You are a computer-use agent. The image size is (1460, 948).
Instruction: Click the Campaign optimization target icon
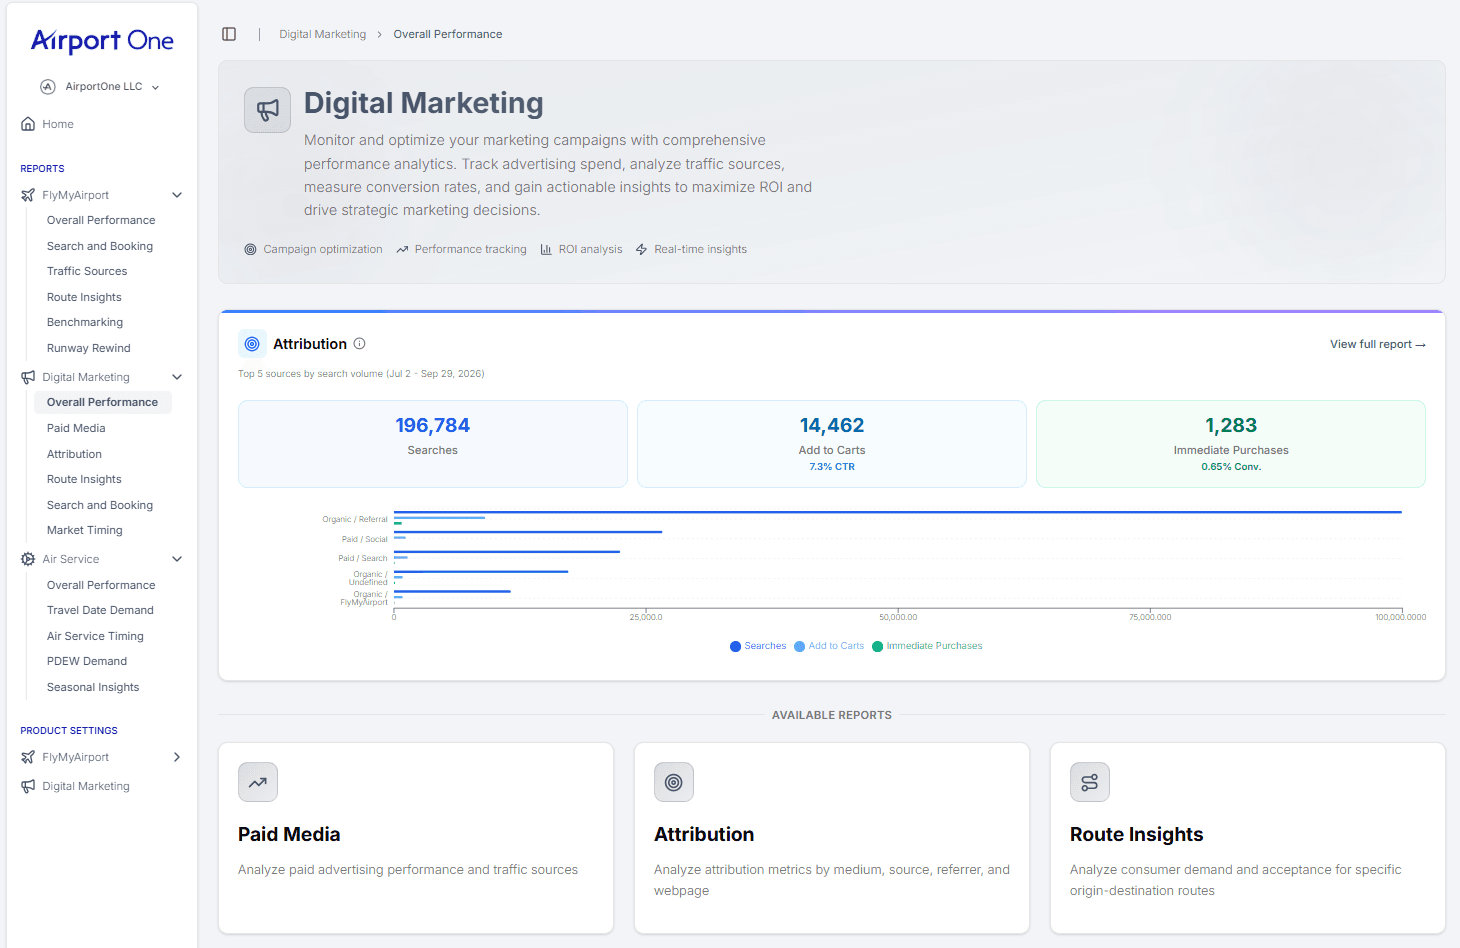coord(250,249)
